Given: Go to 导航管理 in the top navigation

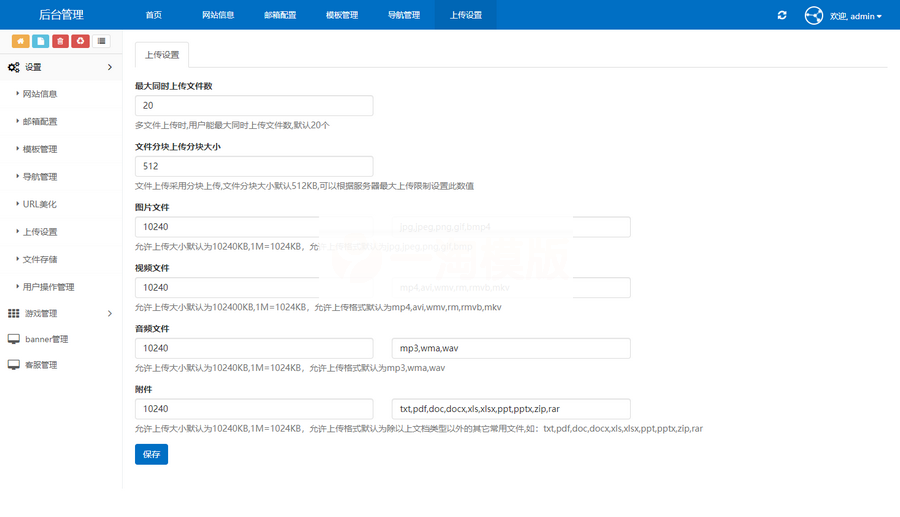Looking at the screenshot, I should [x=404, y=15].
